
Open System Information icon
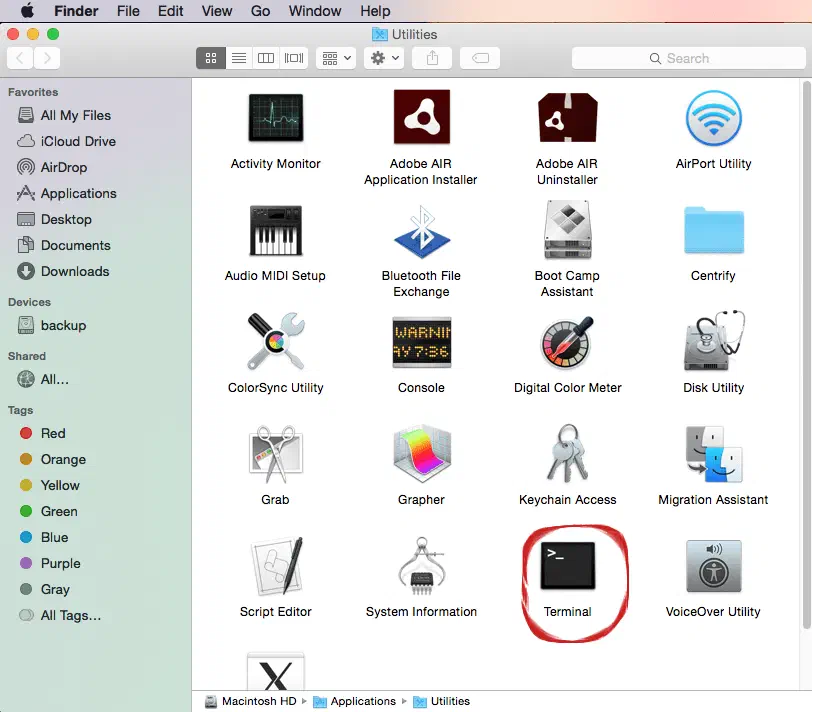click(422, 566)
